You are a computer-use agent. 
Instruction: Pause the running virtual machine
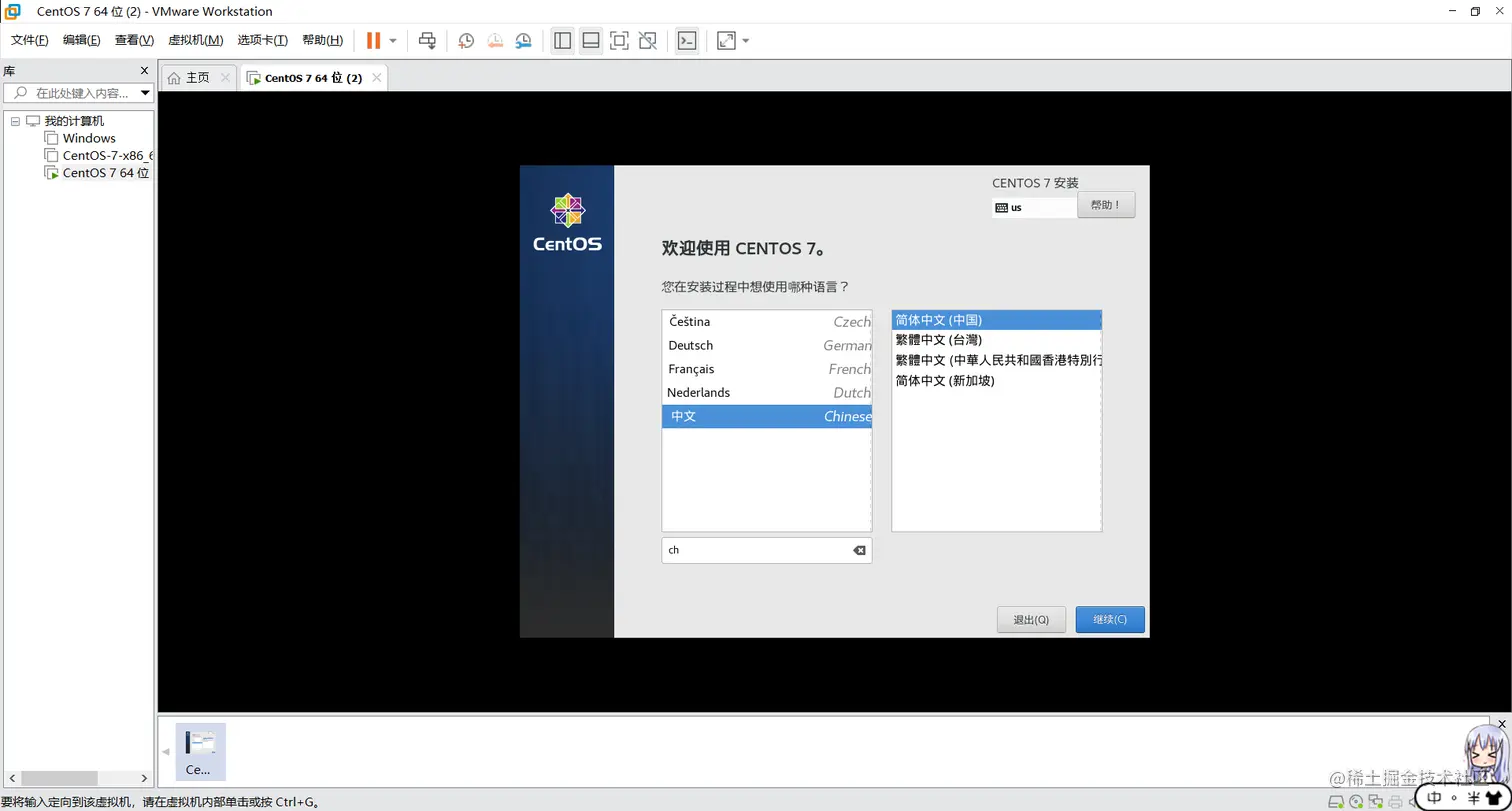coord(373,41)
